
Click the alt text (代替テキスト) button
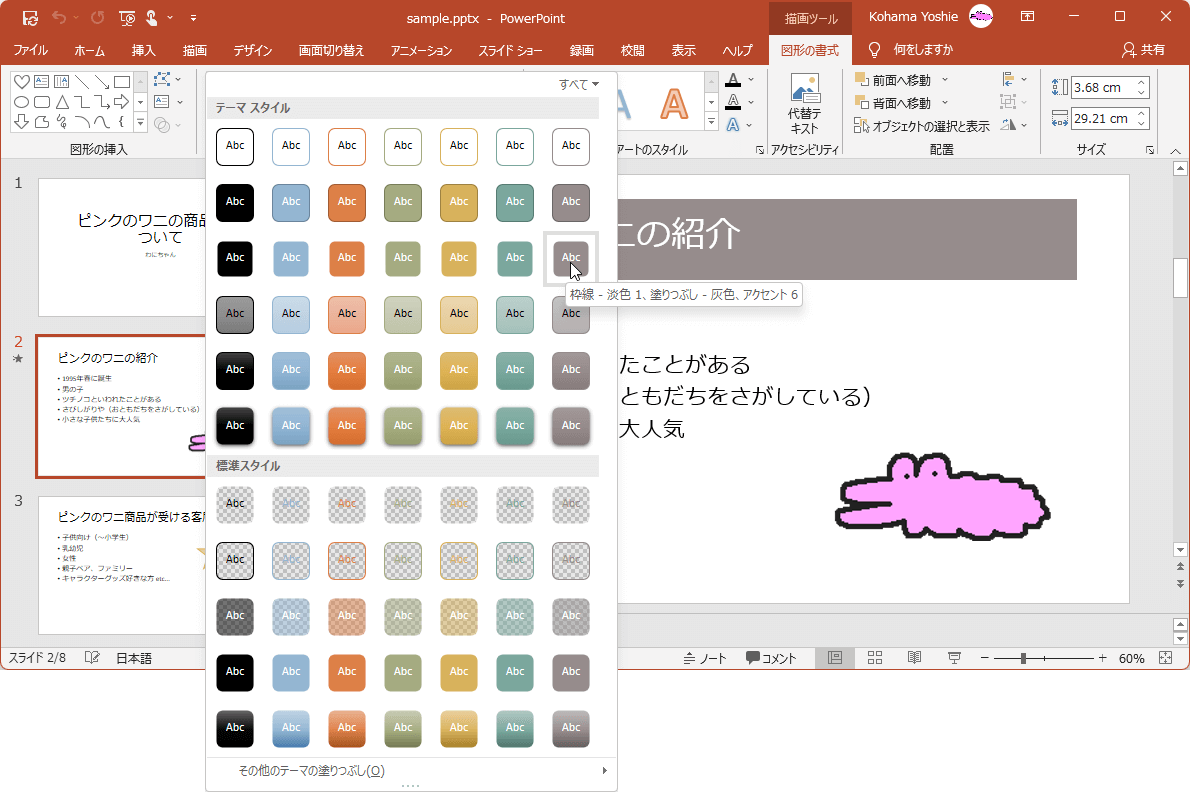(x=804, y=104)
